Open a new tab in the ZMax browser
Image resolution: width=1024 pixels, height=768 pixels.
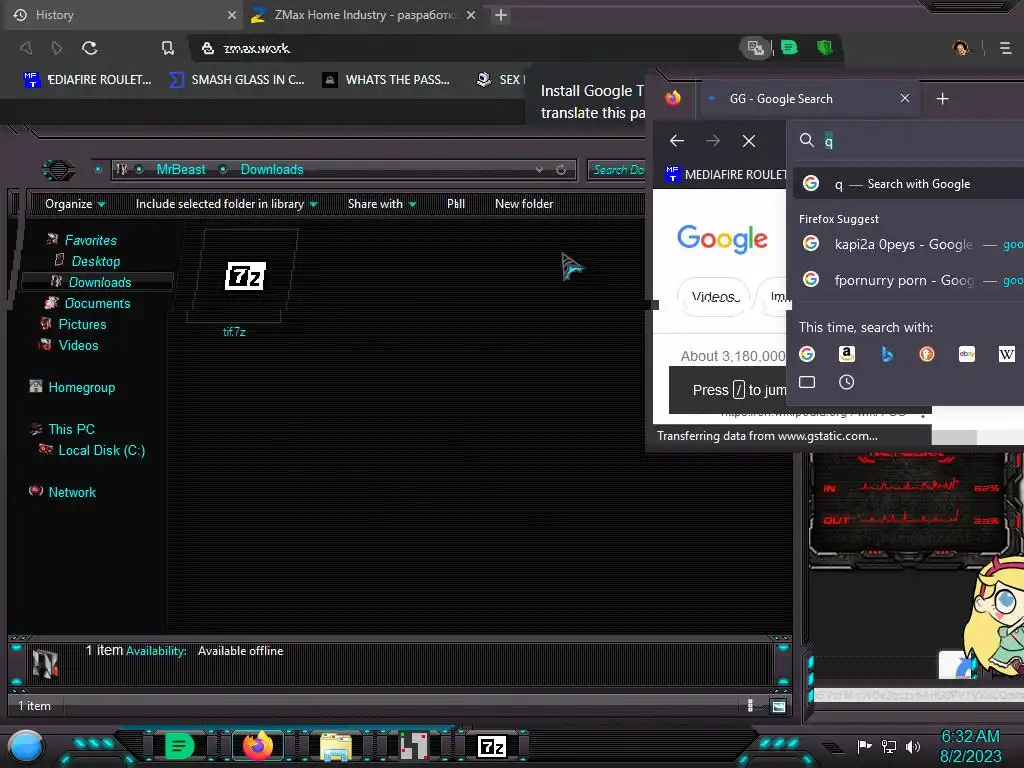click(x=501, y=14)
